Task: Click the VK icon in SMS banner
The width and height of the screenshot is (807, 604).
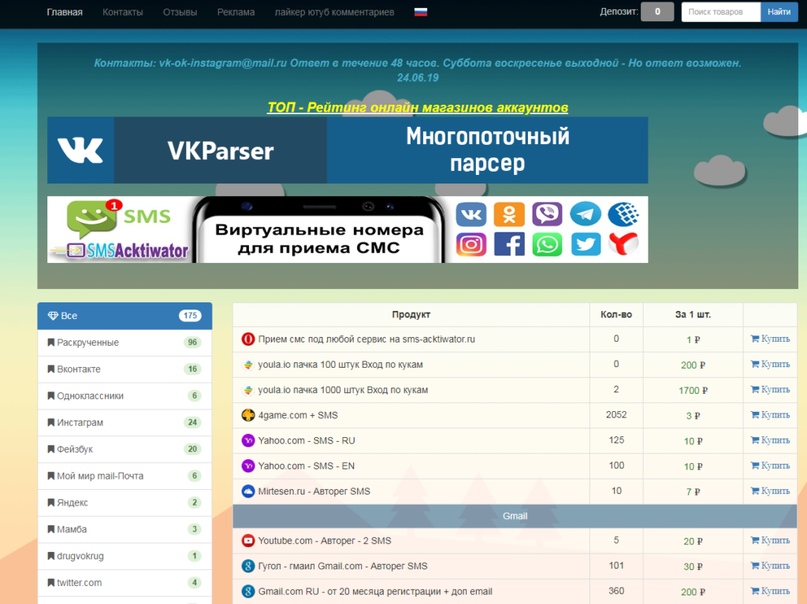Action: coord(471,214)
